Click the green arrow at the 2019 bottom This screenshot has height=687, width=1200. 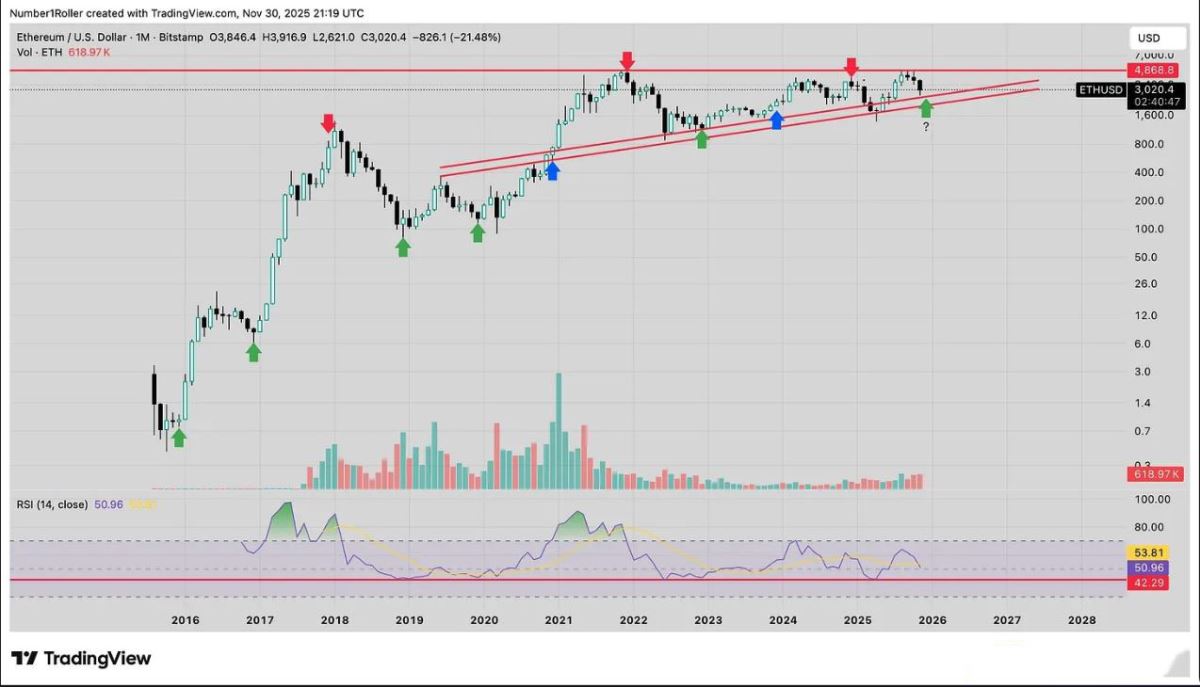point(402,246)
